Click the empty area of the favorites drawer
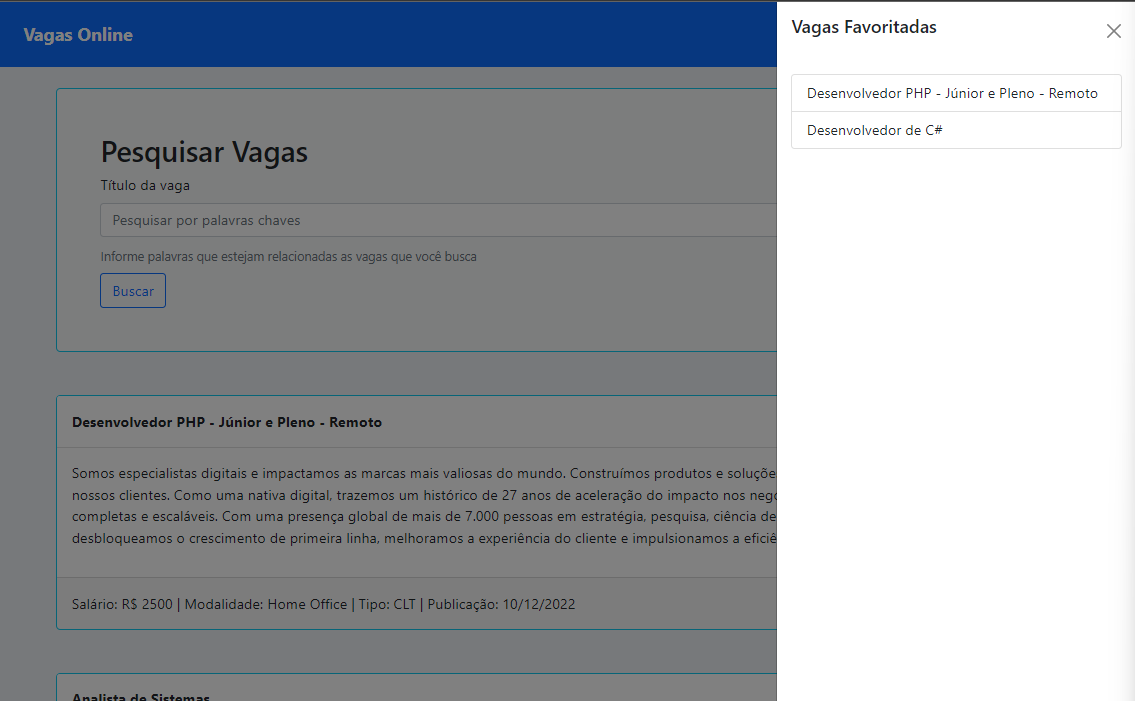Viewport: 1135px width, 701px height. 956,400
